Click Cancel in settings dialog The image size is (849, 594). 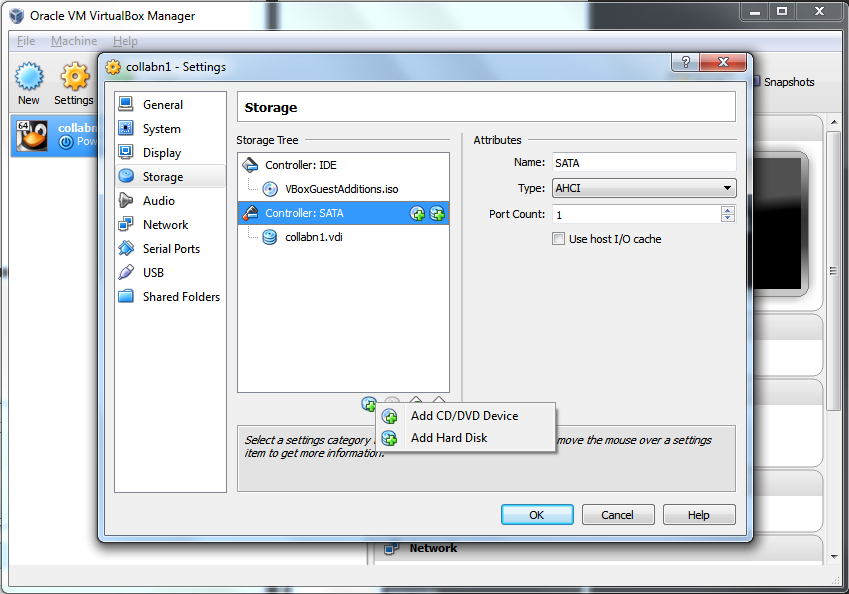[618, 515]
